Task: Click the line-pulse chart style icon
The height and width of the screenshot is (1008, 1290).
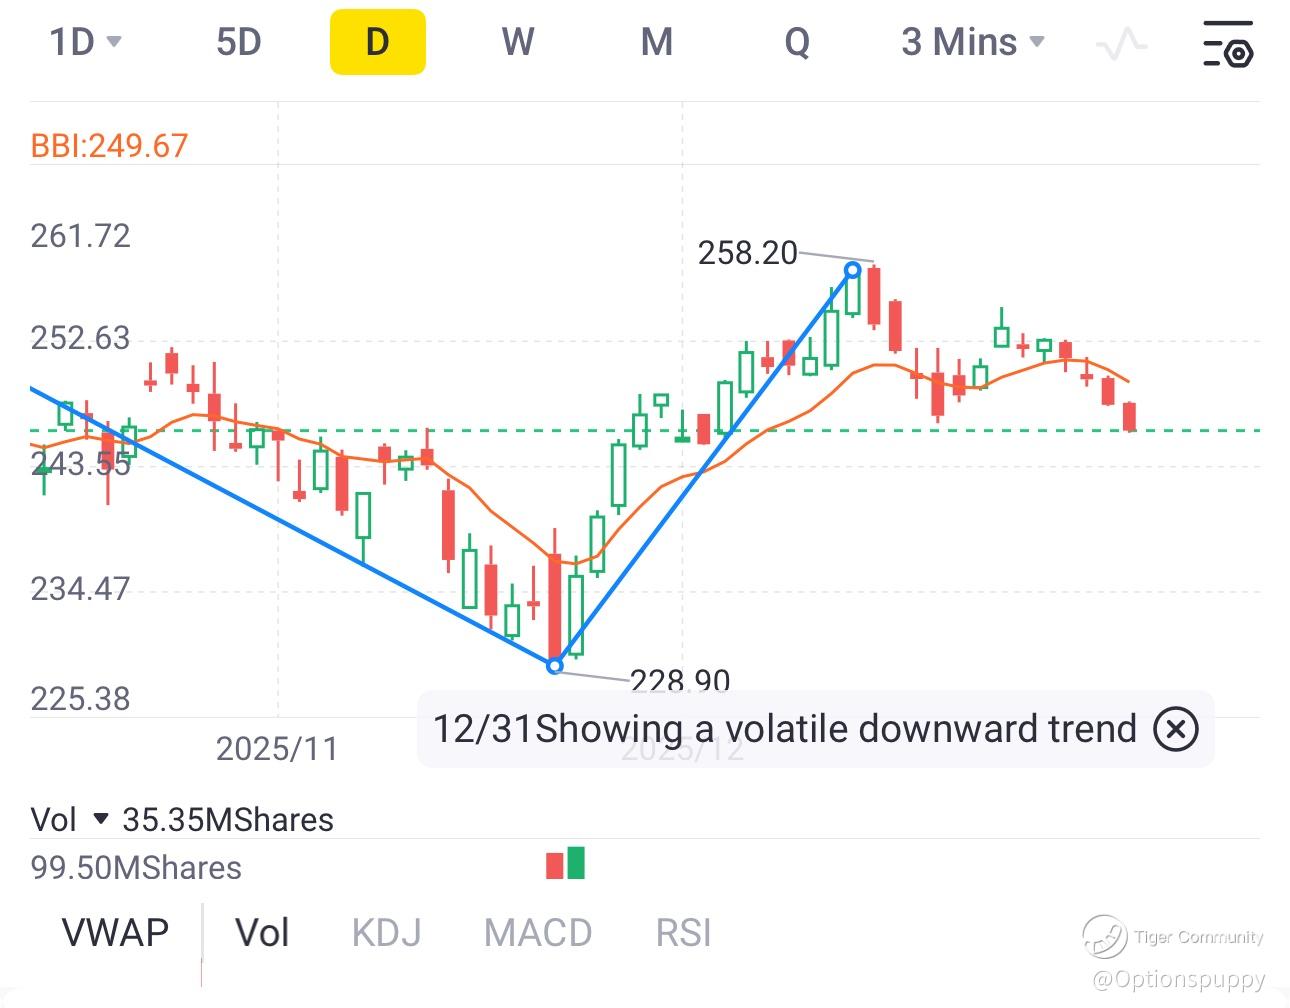Action: [x=1121, y=43]
